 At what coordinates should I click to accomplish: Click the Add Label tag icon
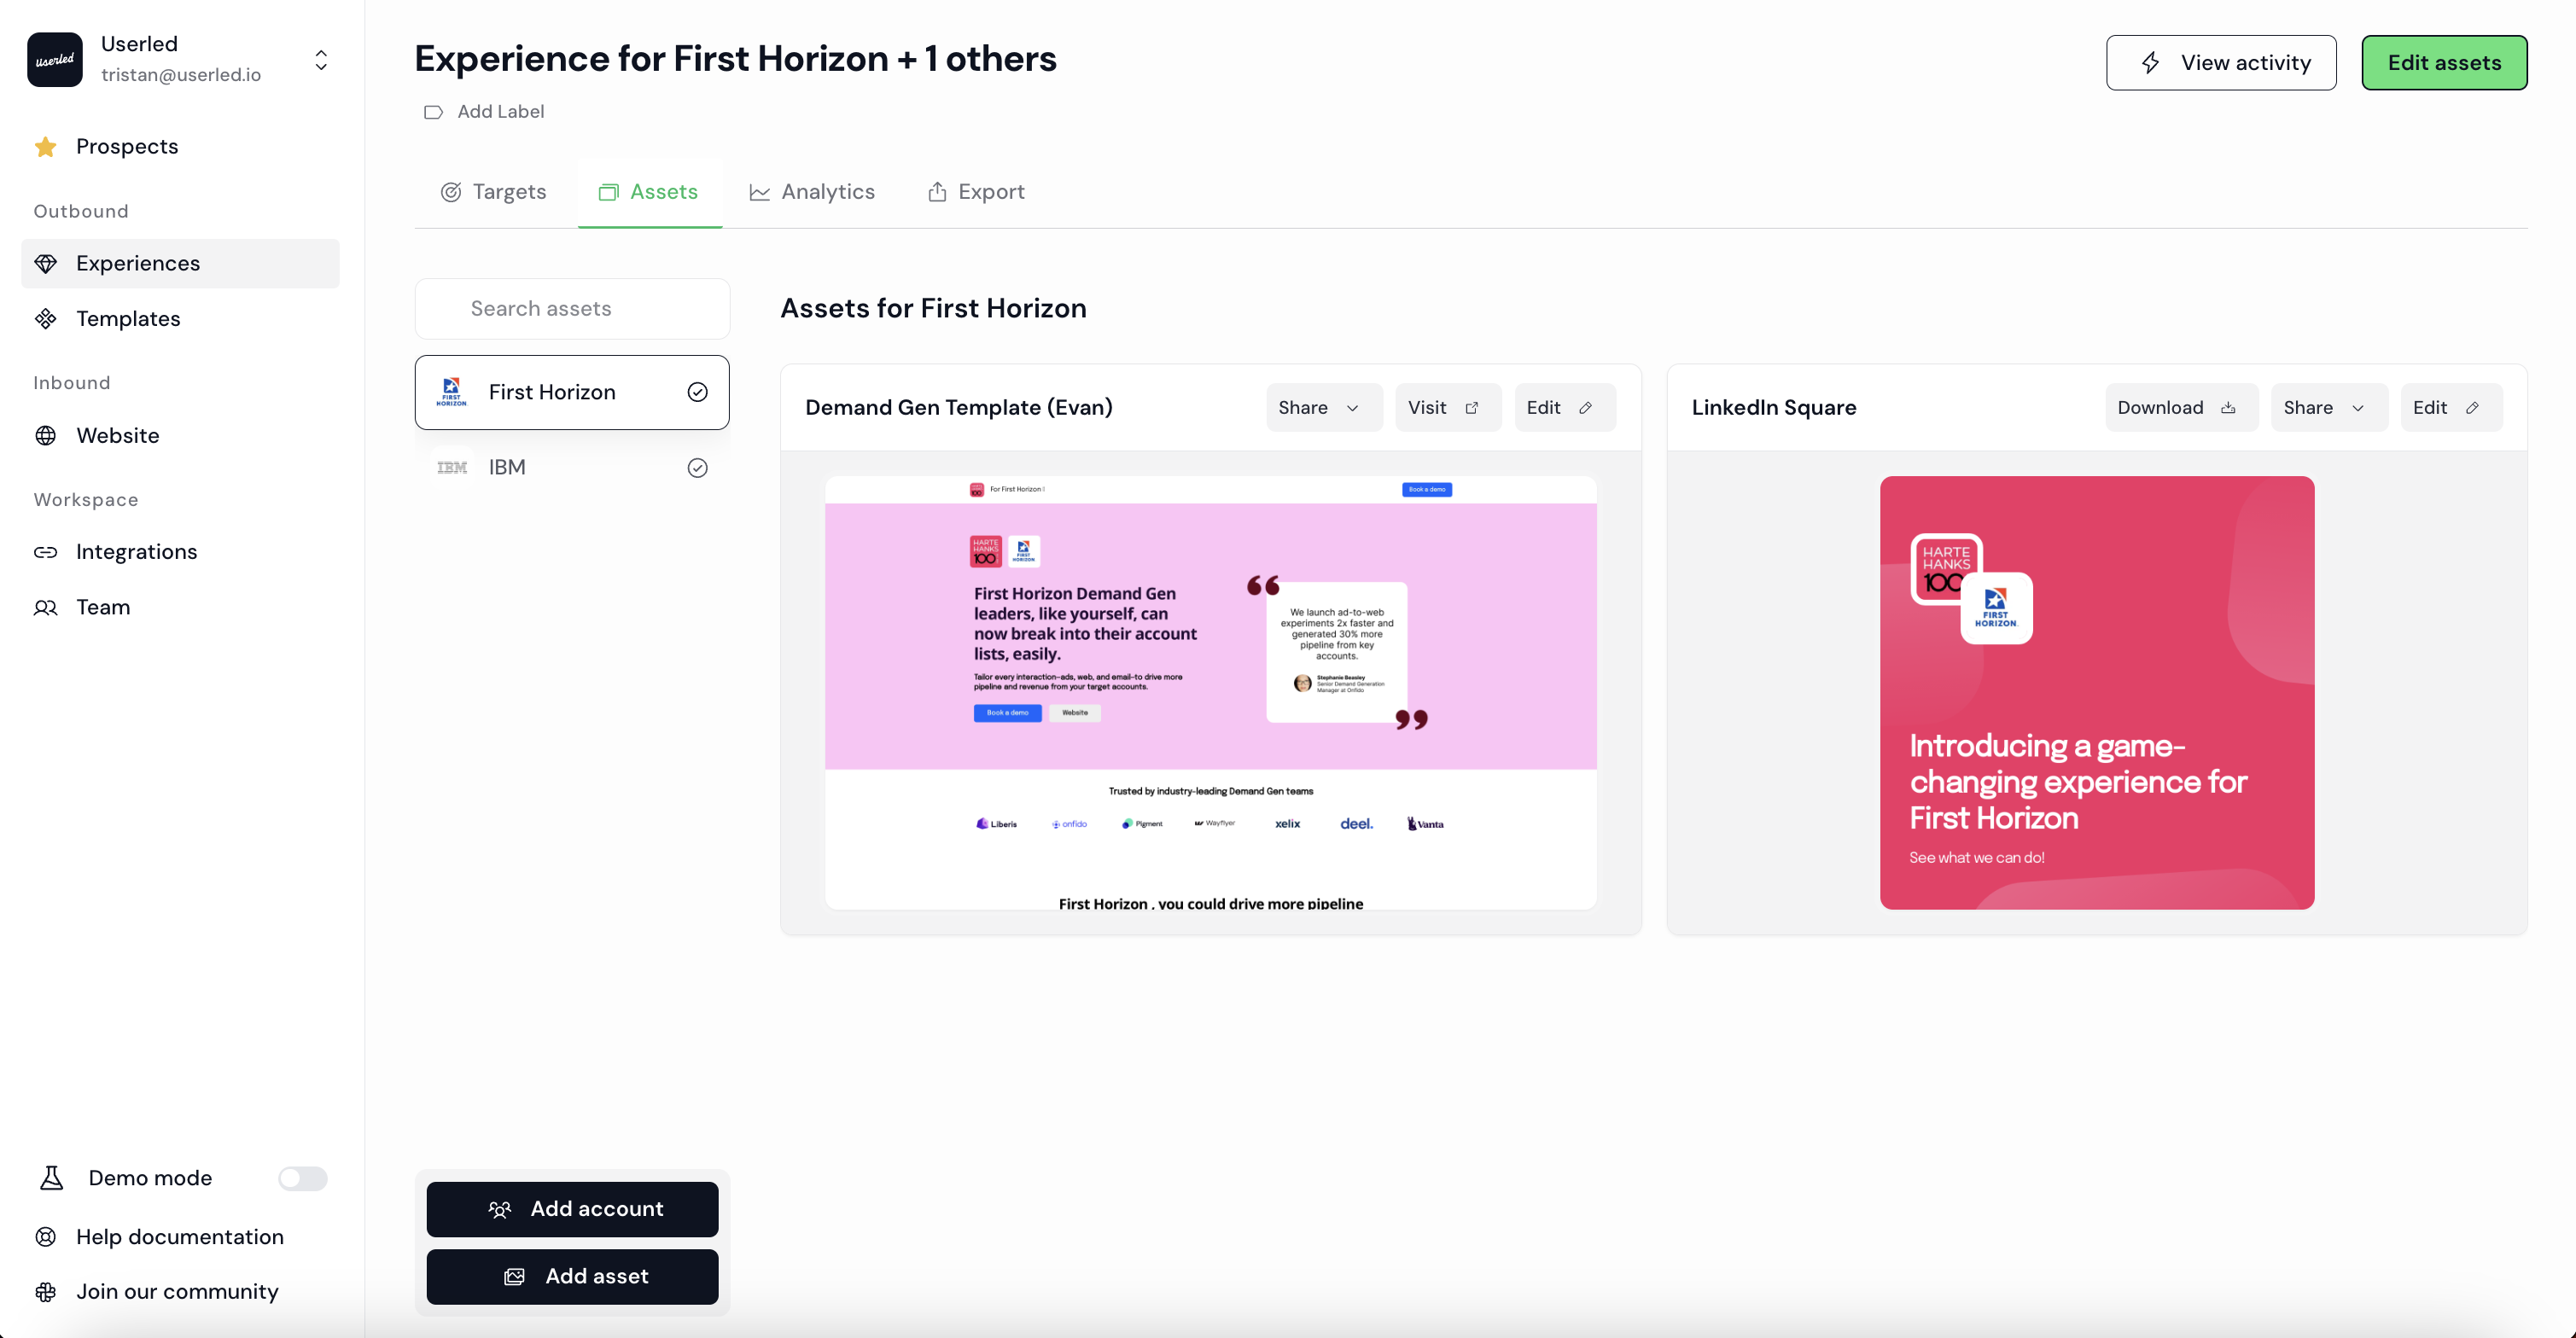(x=433, y=112)
